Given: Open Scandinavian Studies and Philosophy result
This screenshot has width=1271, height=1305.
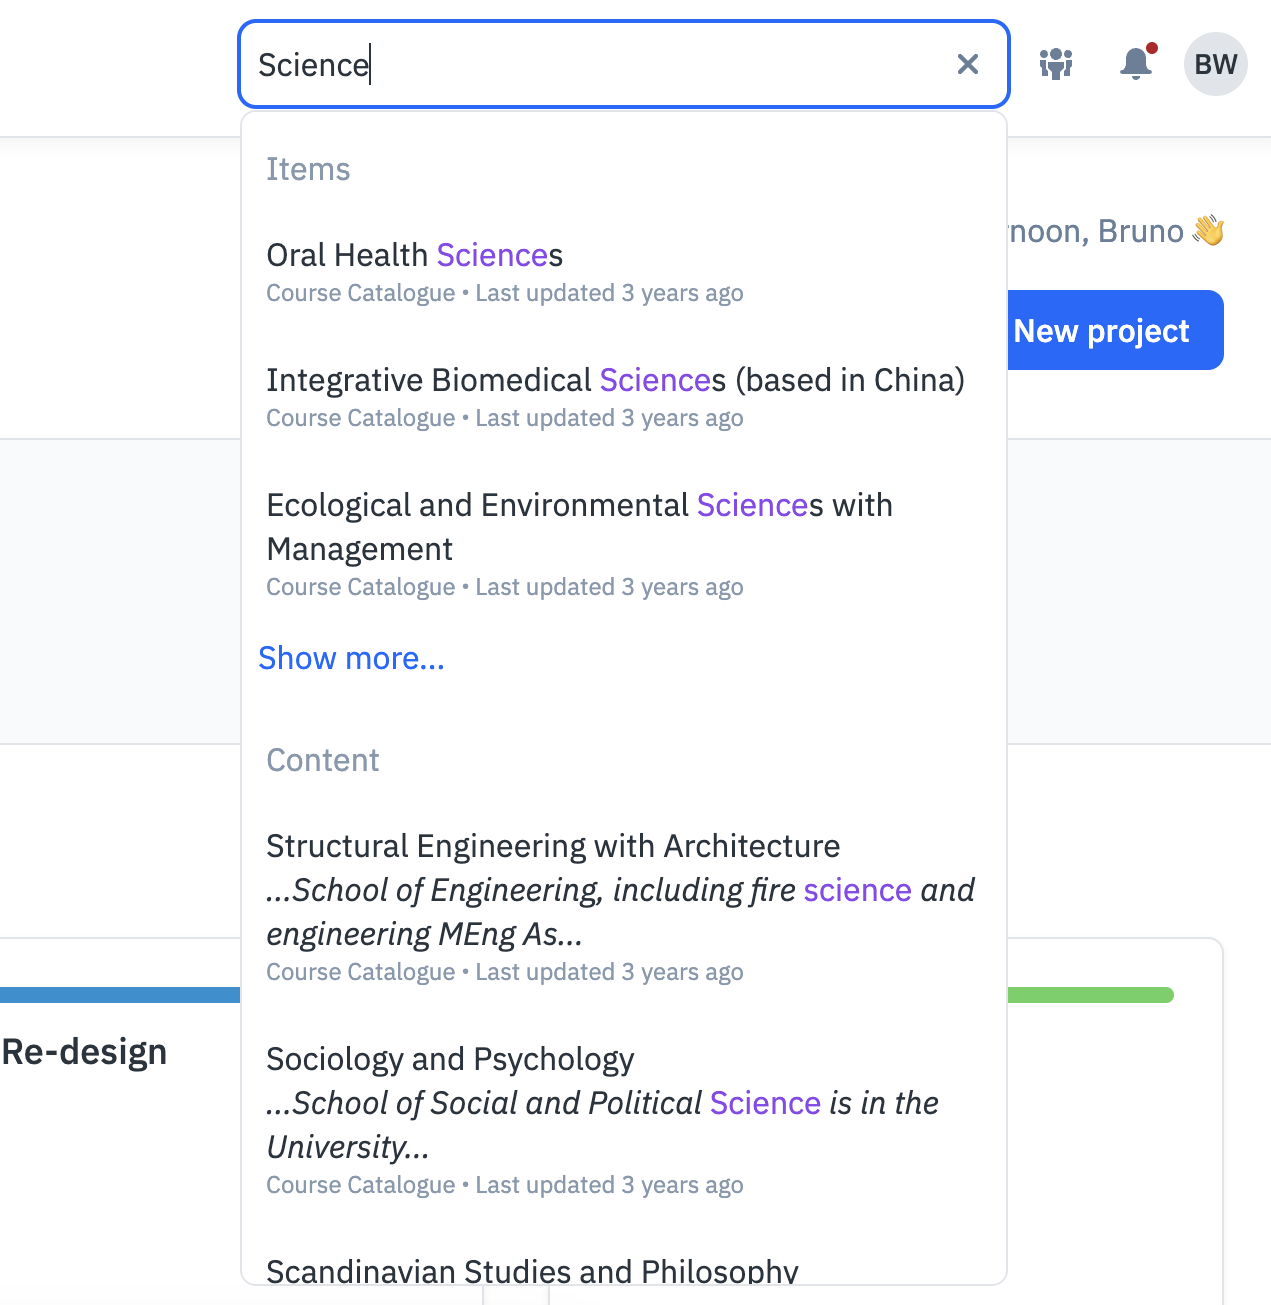Looking at the screenshot, I should [532, 1270].
